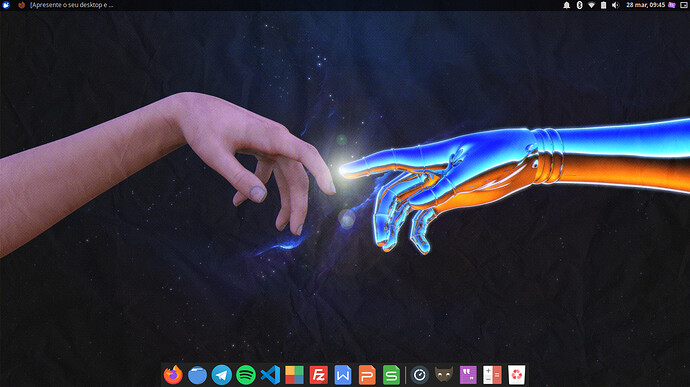The height and width of the screenshot is (387, 690).
Task: Check the battery status indicator
Action: 604,5
